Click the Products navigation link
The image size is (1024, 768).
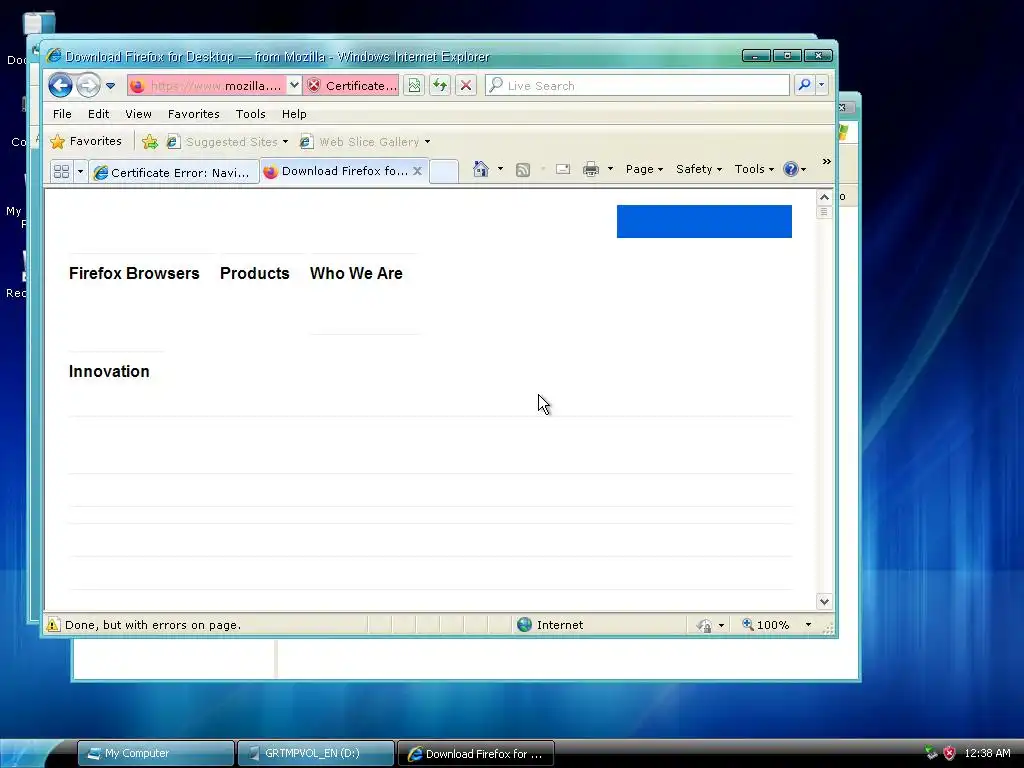[x=255, y=274]
